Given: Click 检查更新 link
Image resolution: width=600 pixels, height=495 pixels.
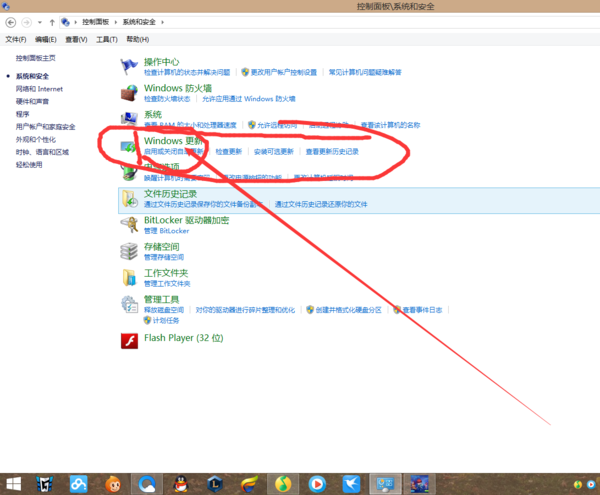Looking at the screenshot, I should pyautogui.click(x=229, y=151).
